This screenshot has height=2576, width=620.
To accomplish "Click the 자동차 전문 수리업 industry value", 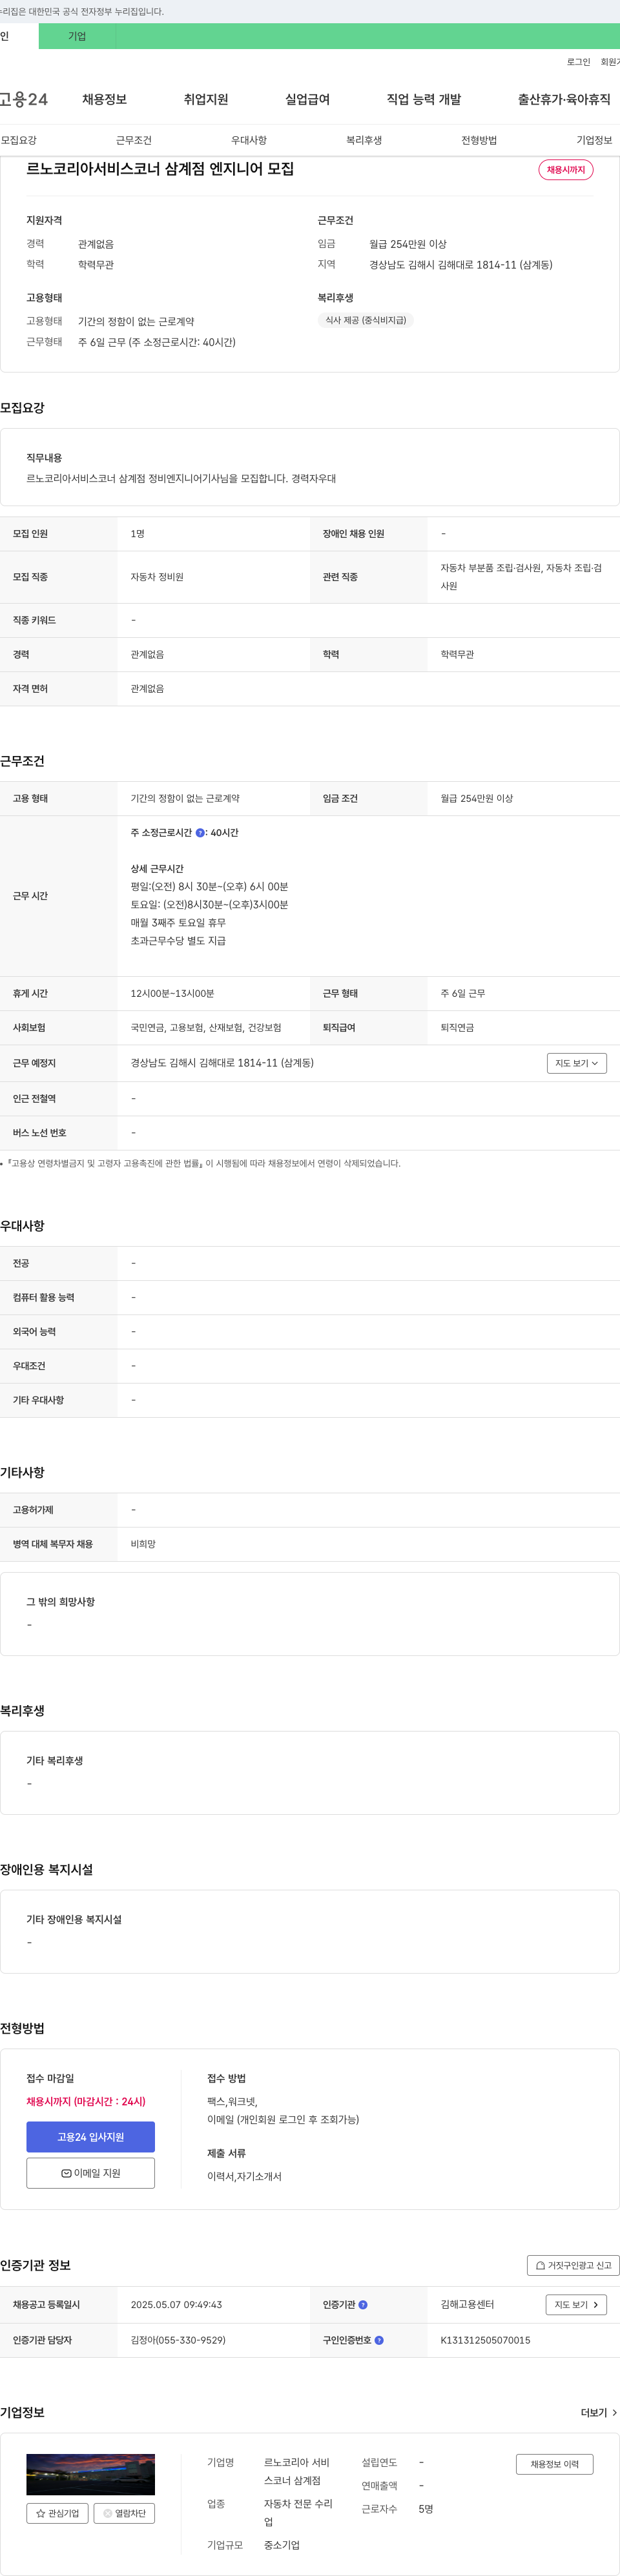I will pos(298,2513).
